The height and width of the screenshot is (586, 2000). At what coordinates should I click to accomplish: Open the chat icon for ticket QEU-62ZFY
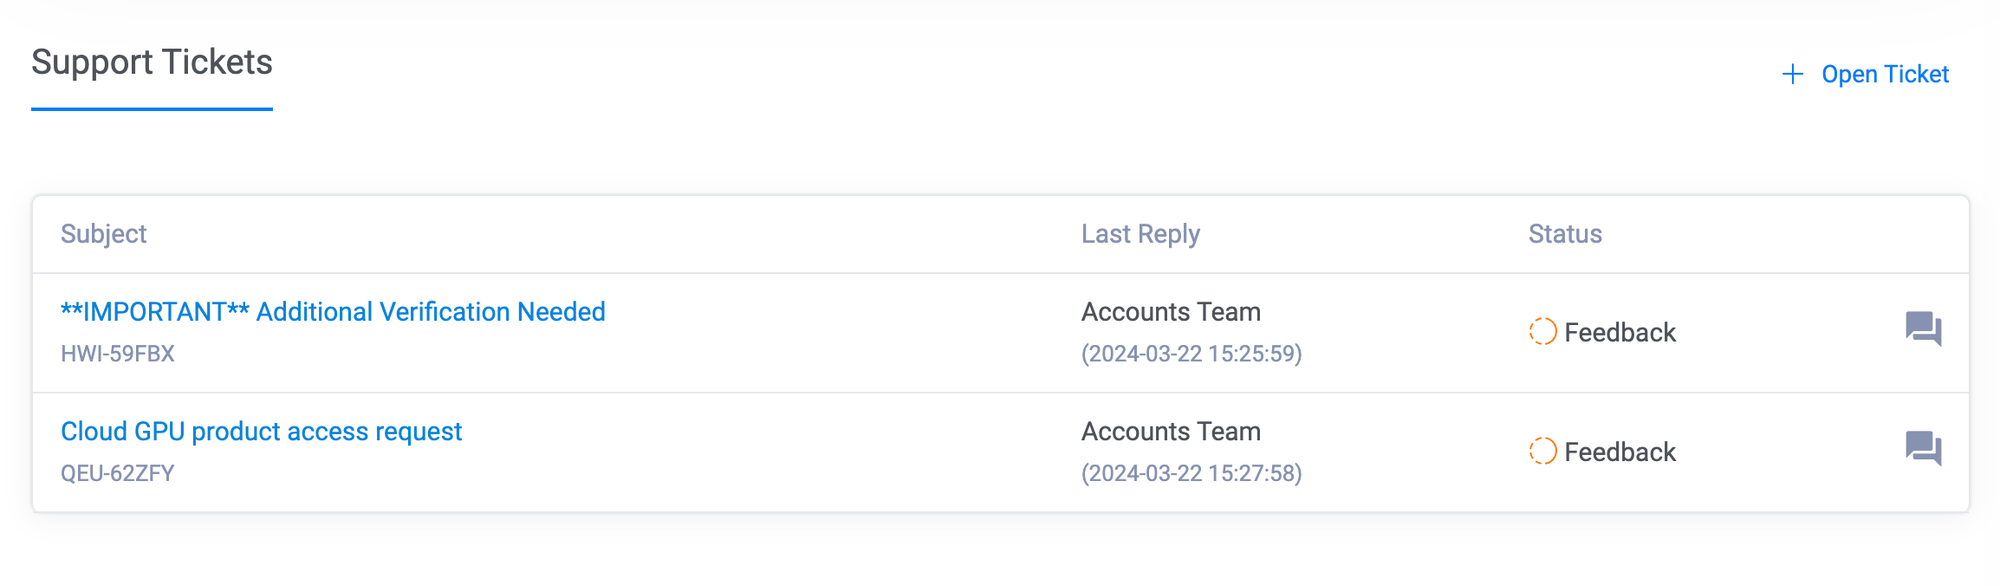tap(1922, 448)
